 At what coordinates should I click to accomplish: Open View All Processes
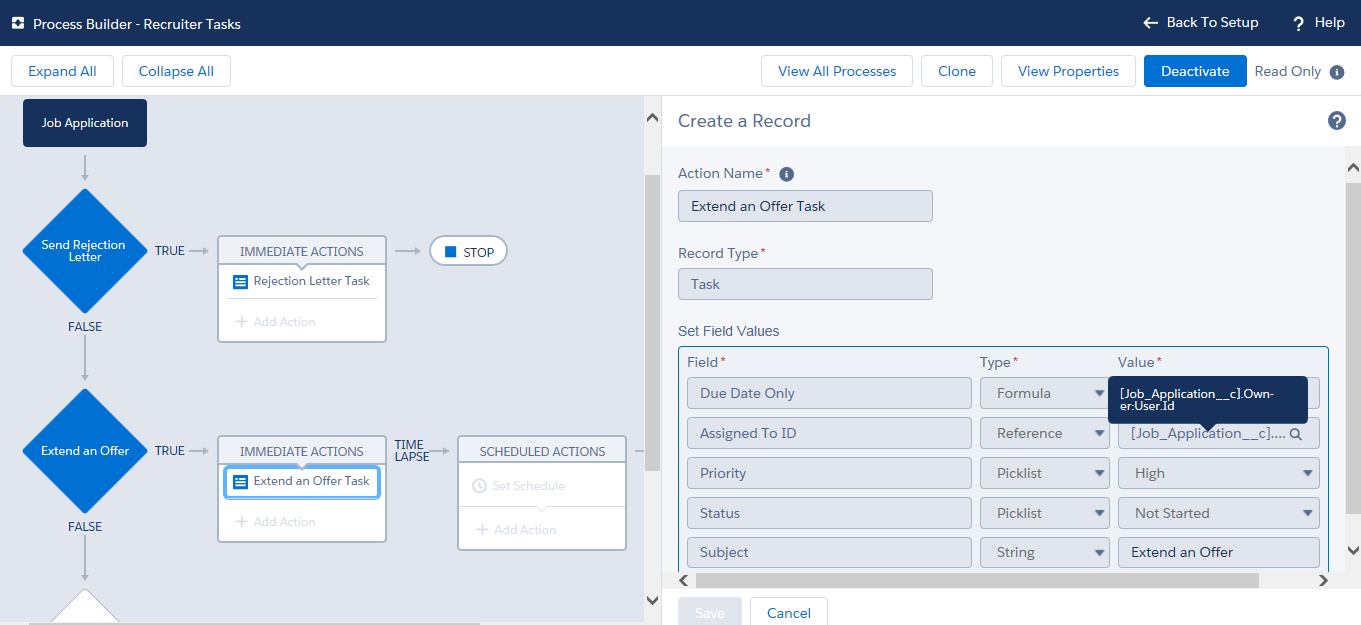click(x=836, y=71)
